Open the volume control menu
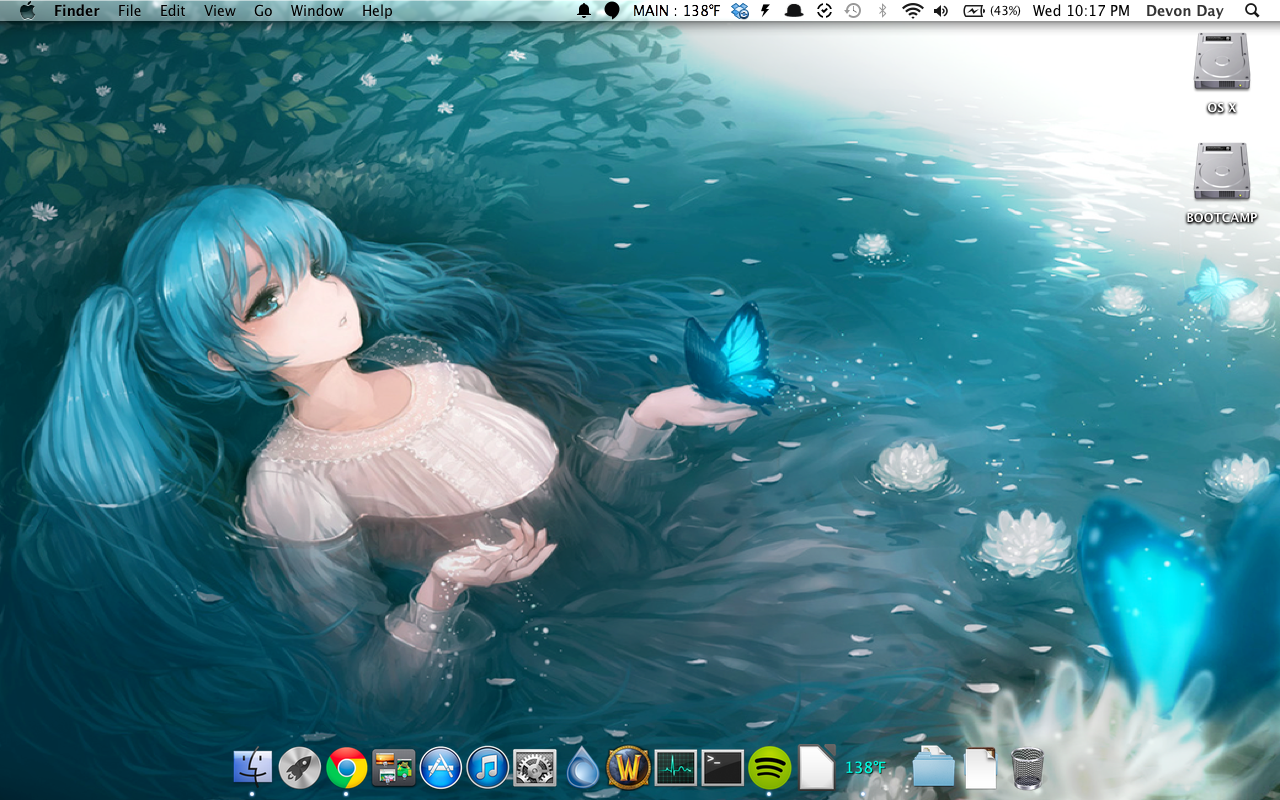Screen dimensions: 1280x800 tap(941, 11)
